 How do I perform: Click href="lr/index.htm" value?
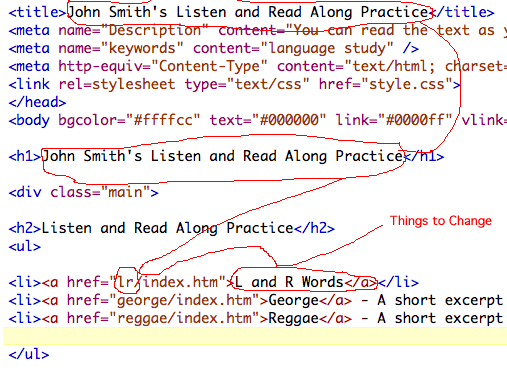tap(147, 283)
